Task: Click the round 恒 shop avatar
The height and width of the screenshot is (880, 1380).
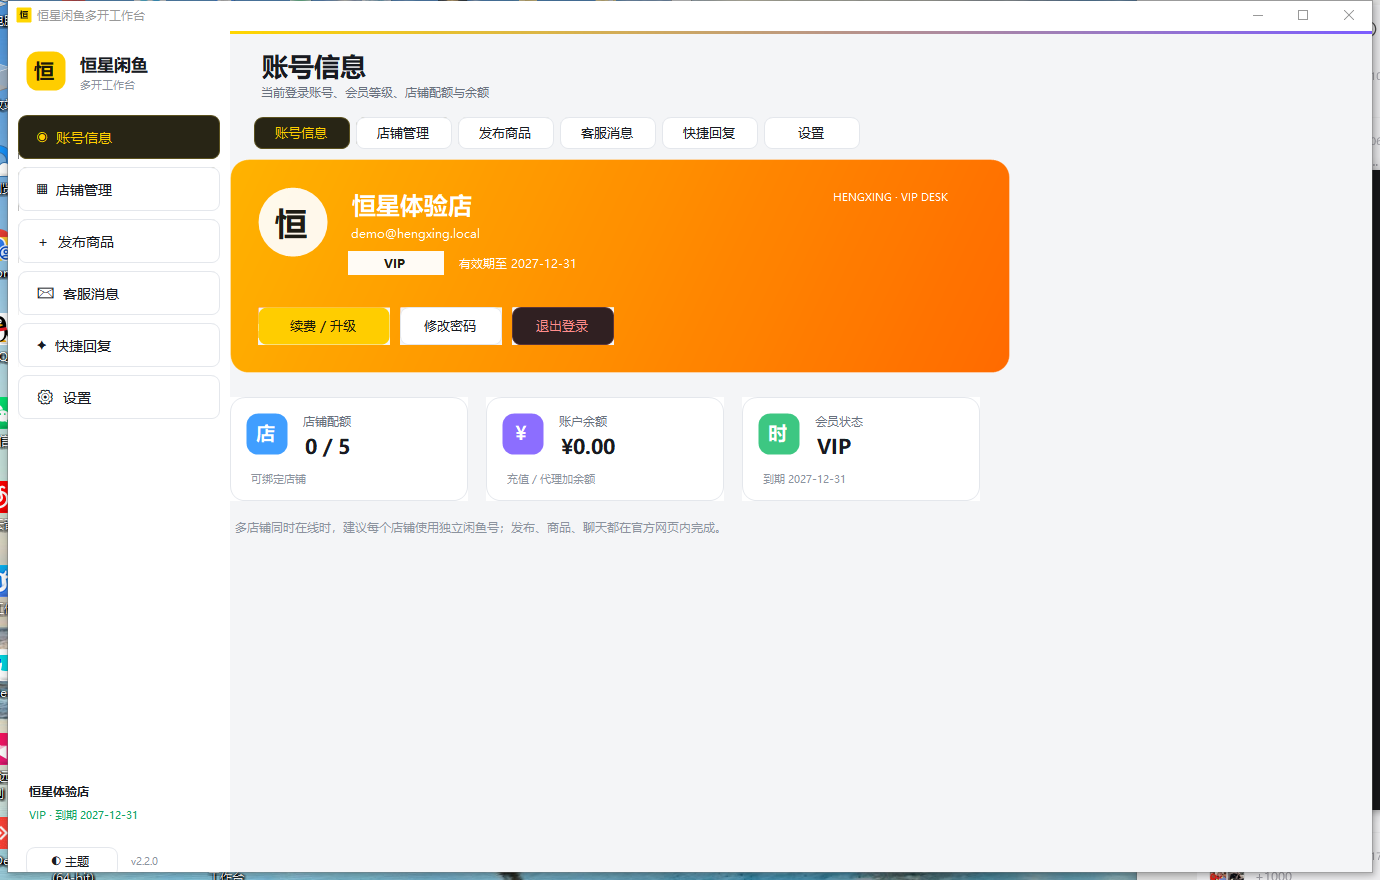Action: tap(293, 222)
